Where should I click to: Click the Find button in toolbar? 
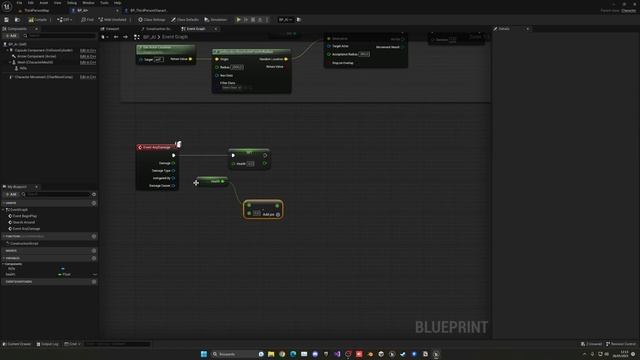(x=87, y=20)
